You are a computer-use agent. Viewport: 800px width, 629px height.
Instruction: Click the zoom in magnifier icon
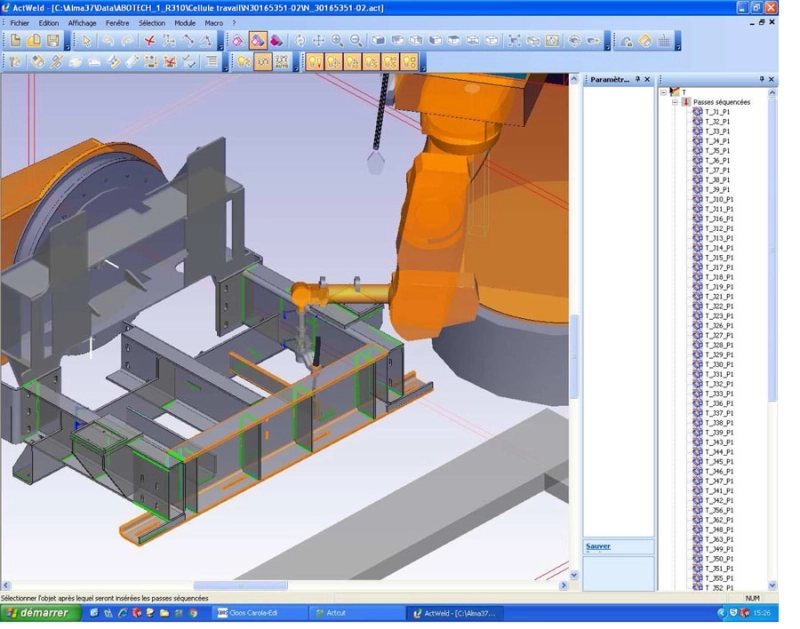click(x=337, y=40)
